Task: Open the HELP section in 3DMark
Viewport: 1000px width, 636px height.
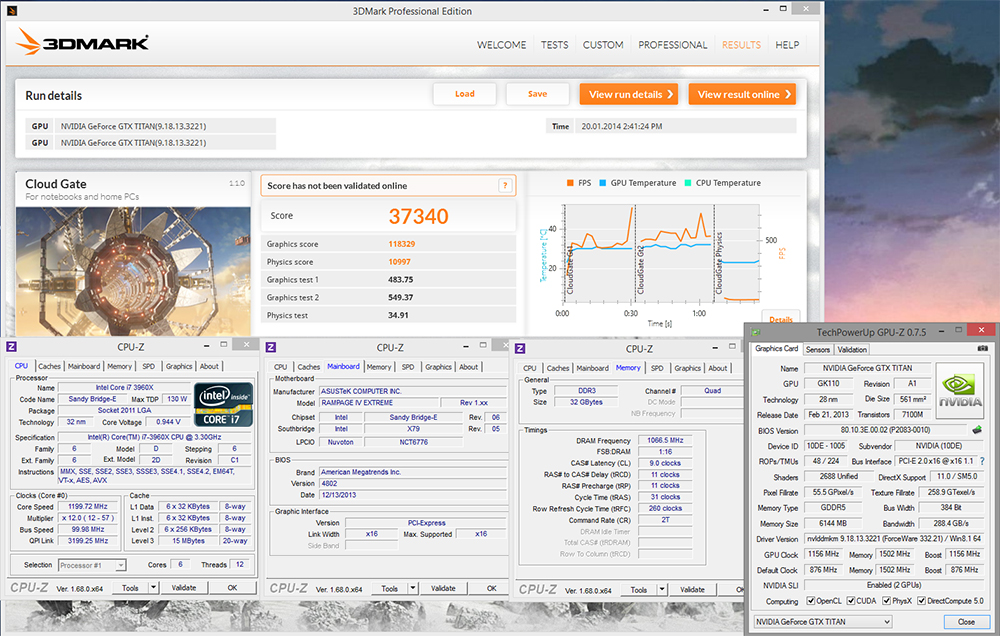Action: tap(787, 45)
